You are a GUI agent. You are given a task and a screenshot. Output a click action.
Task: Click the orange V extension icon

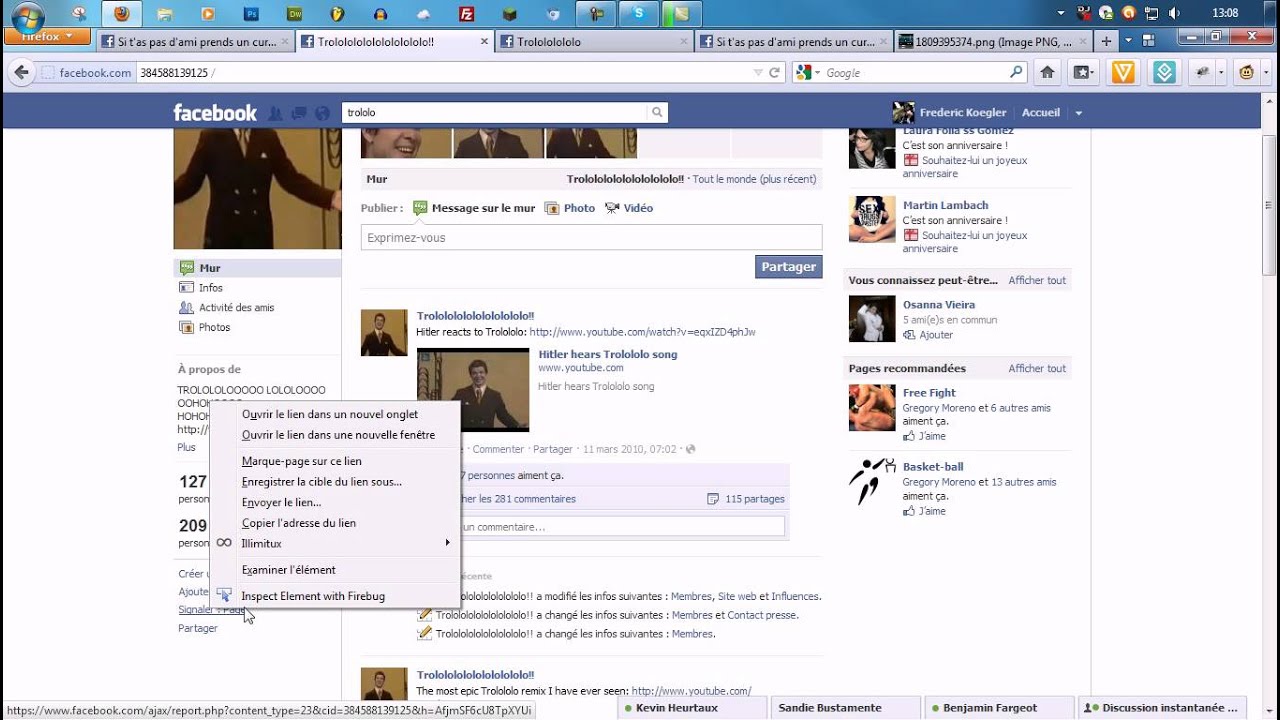click(x=1123, y=72)
